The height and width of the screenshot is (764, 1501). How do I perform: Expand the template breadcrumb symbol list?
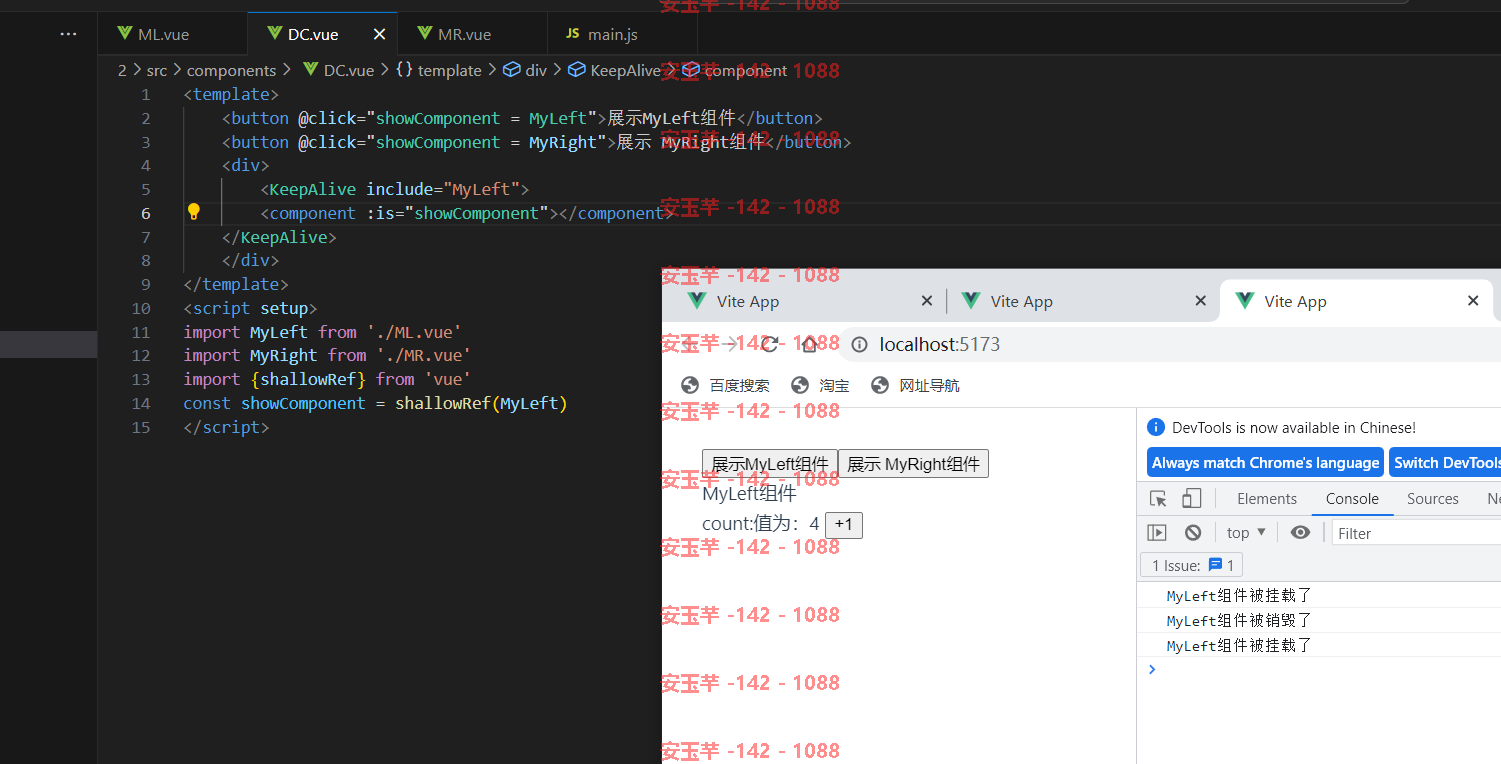tap(438, 70)
